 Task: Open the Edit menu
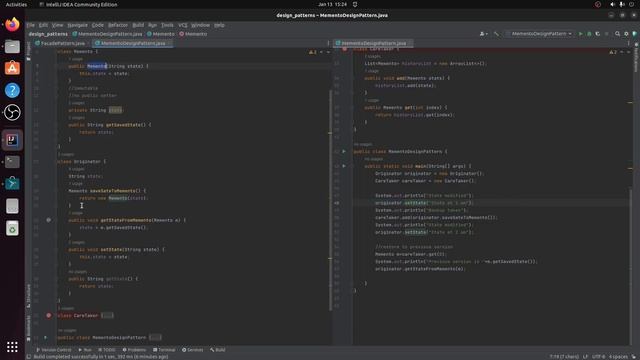(43, 25)
